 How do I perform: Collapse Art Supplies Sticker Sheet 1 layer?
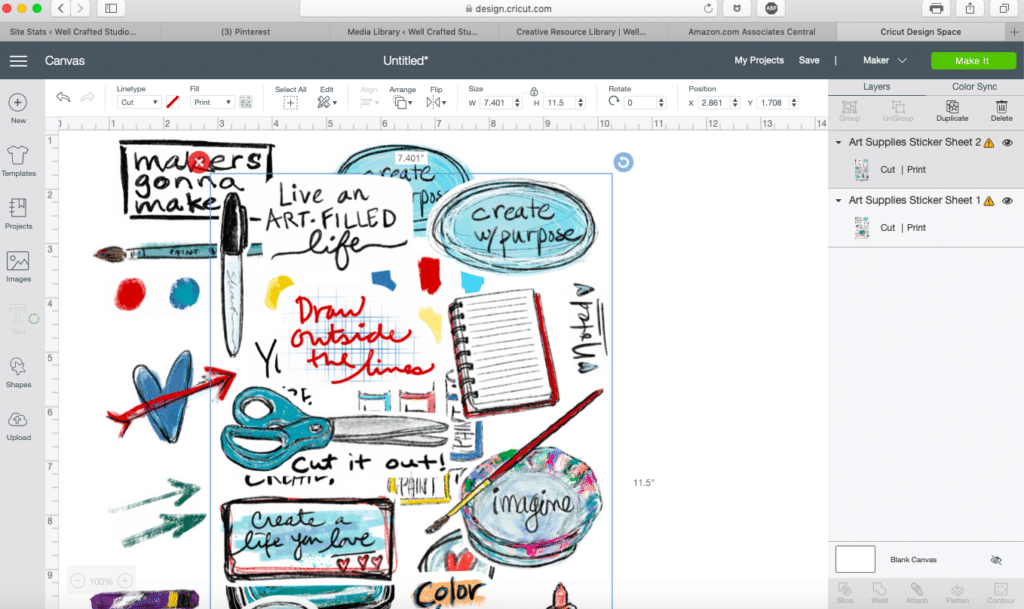click(839, 200)
